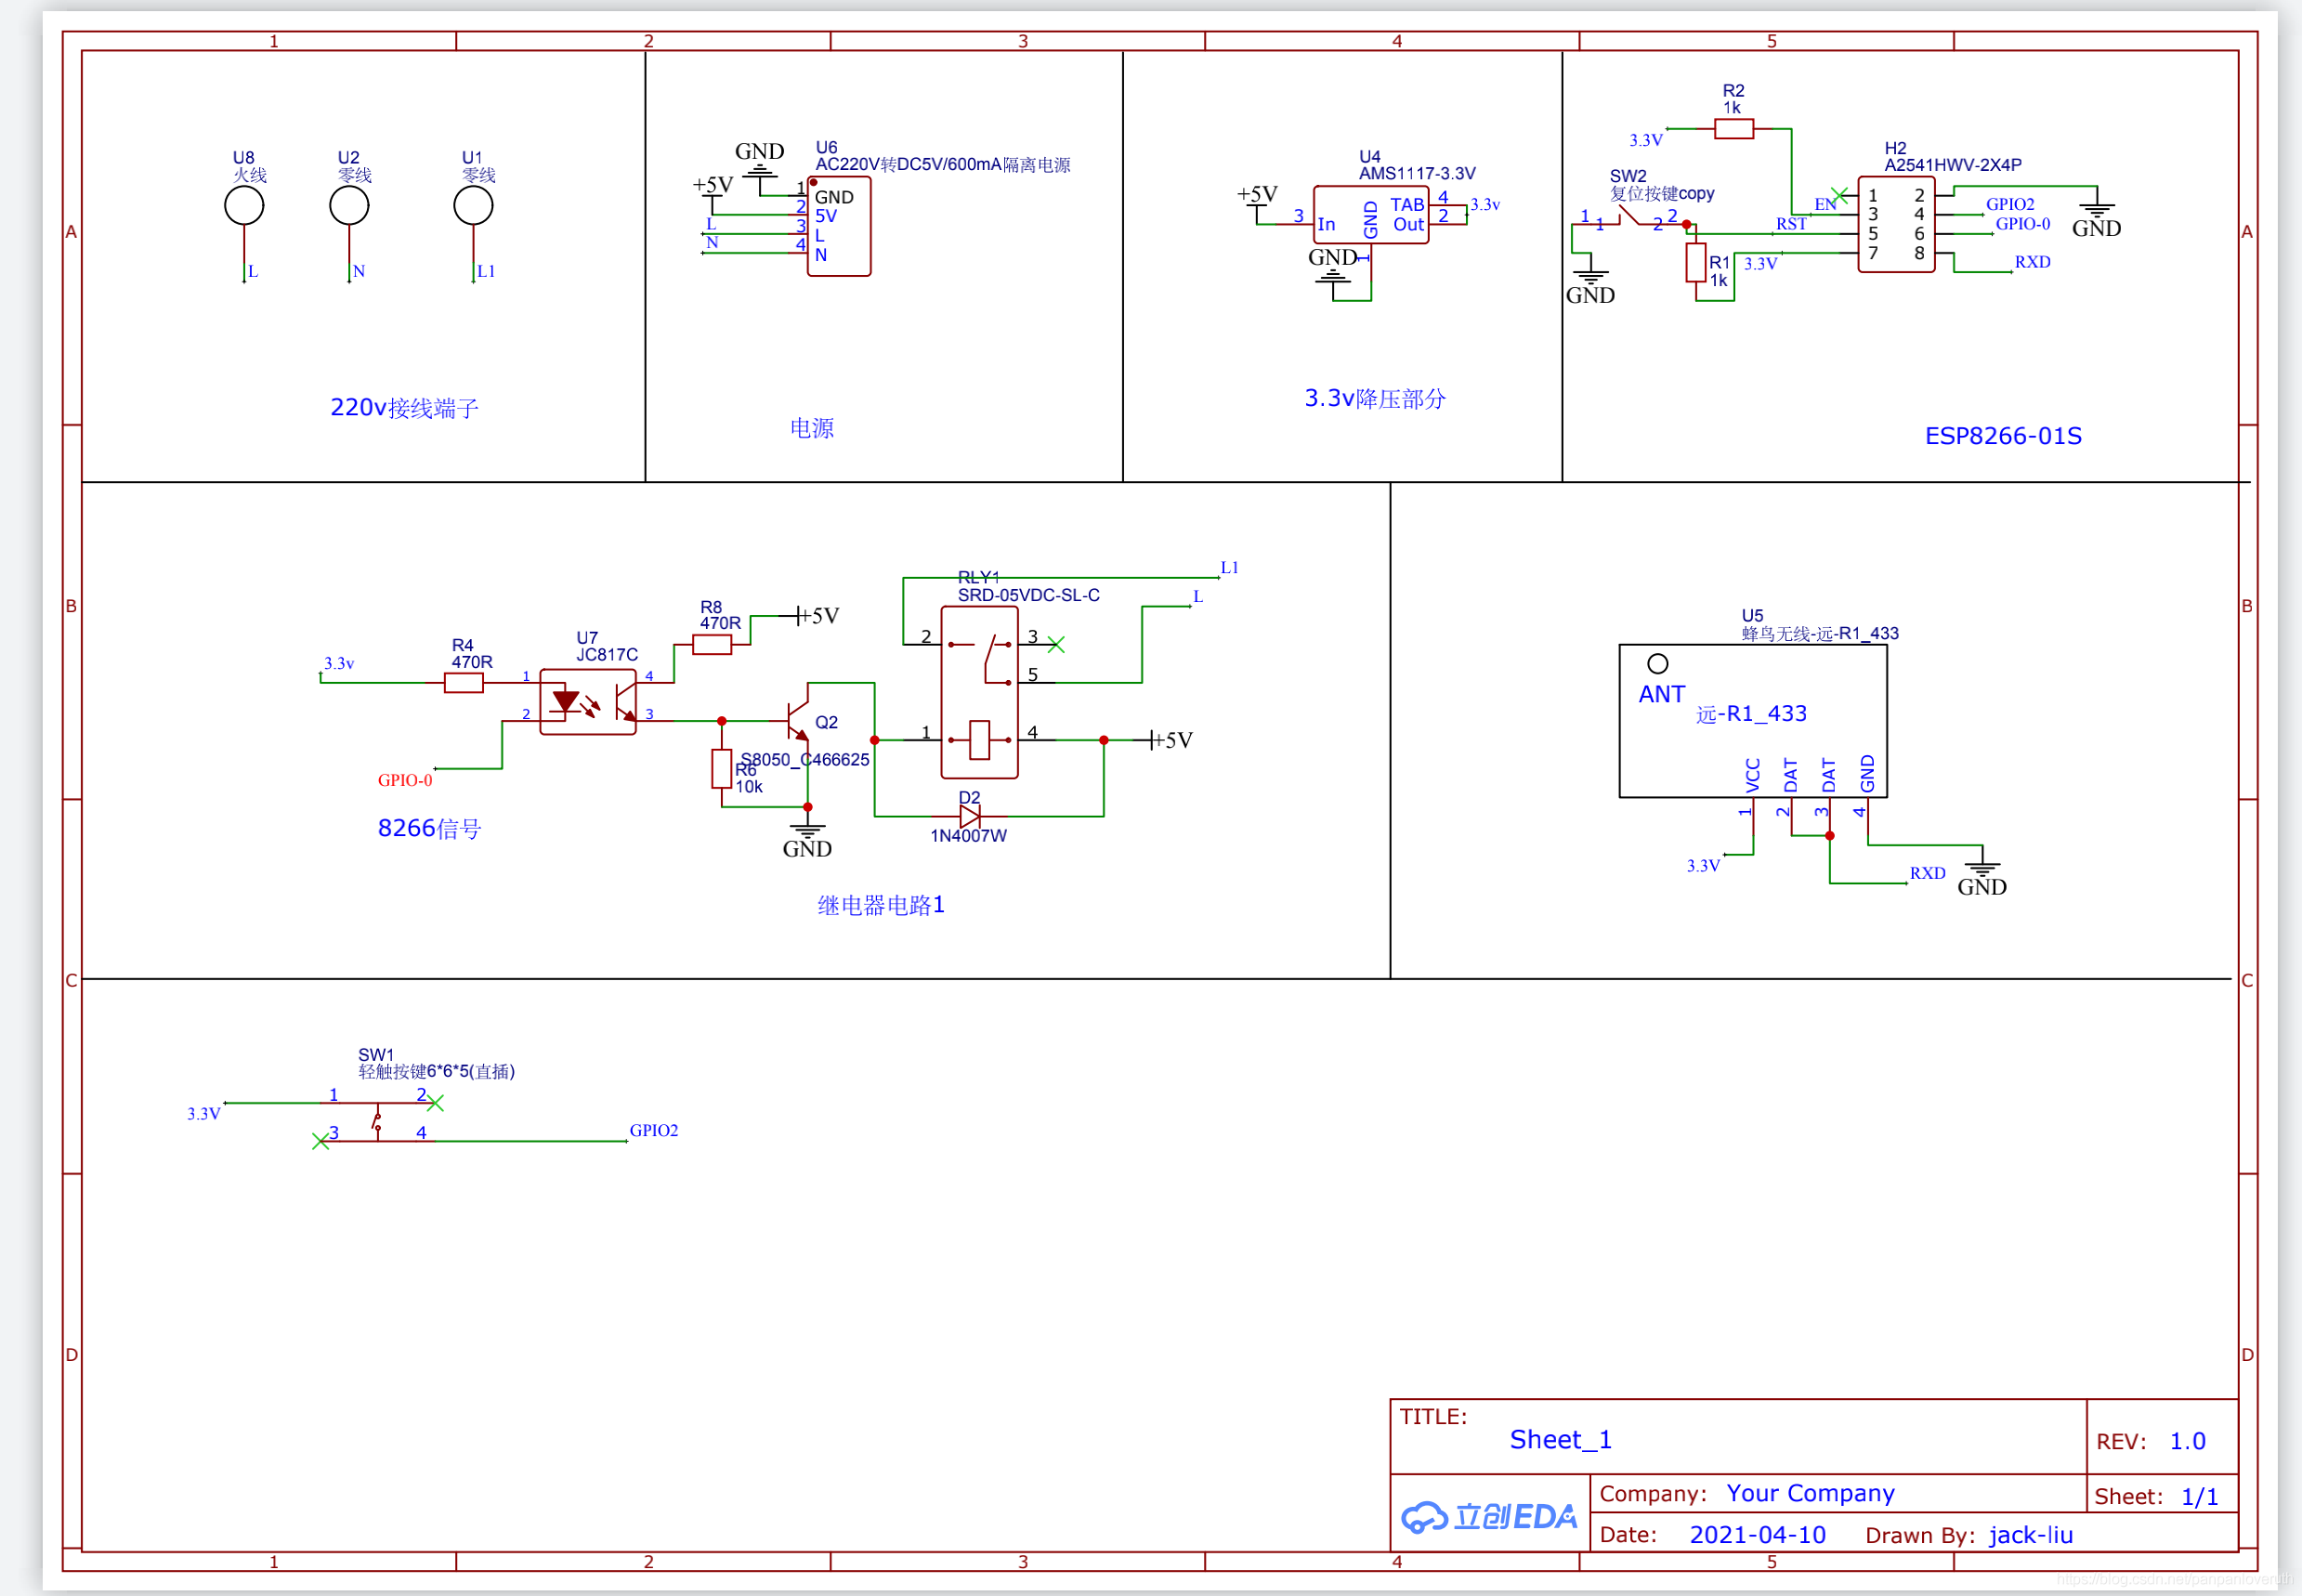Select R2 1k resistor near ESP8266

(1726, 135)
